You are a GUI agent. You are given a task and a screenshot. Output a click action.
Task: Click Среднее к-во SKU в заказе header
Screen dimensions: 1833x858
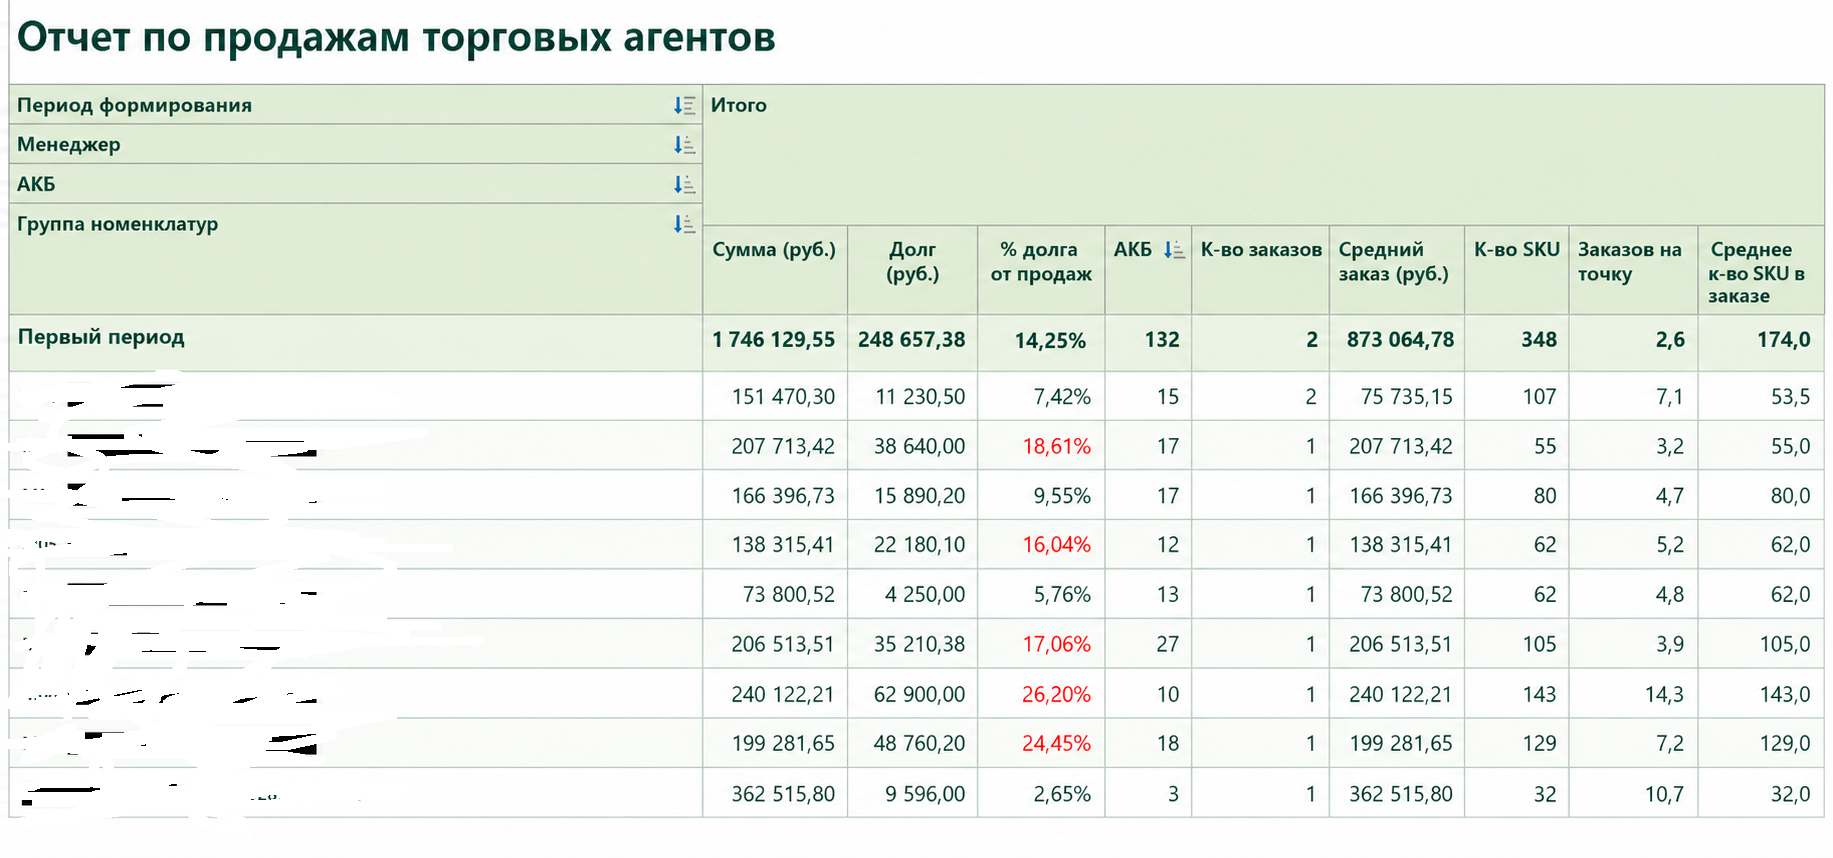[1758, 272]
